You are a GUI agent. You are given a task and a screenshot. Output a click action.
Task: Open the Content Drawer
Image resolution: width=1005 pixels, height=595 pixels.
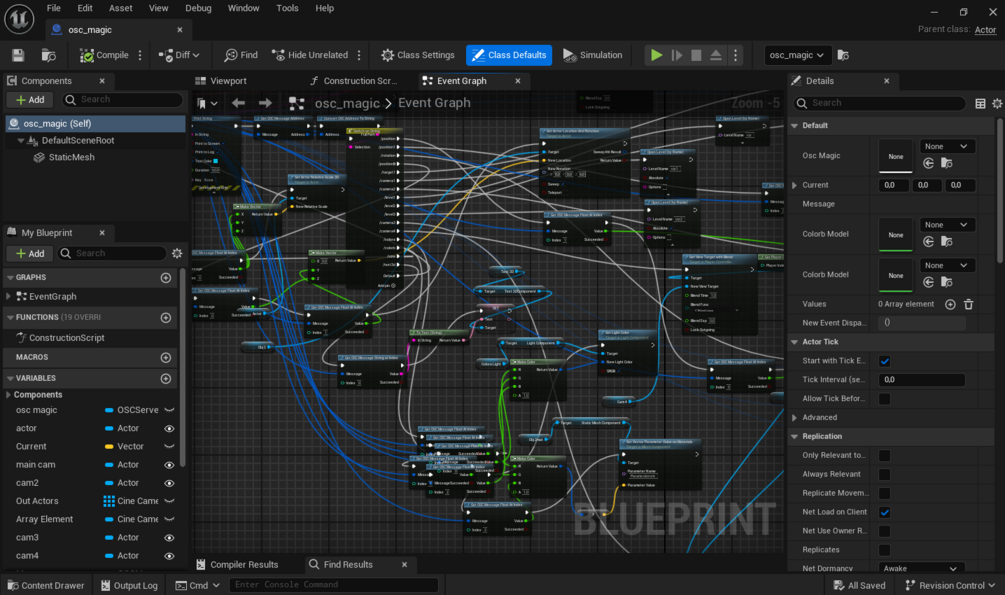pos(46,585)
